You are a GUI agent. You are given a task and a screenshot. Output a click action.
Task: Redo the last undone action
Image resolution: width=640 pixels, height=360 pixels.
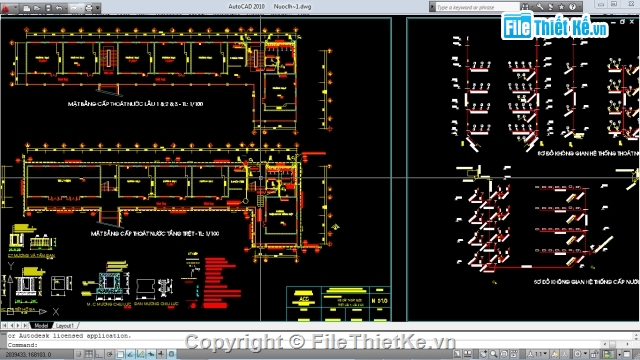[74, 8]
